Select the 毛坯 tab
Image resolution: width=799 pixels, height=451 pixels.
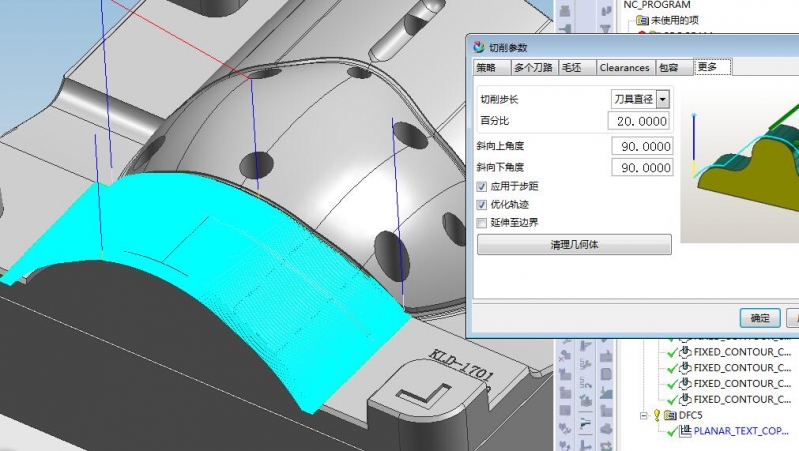coord(576,67)
